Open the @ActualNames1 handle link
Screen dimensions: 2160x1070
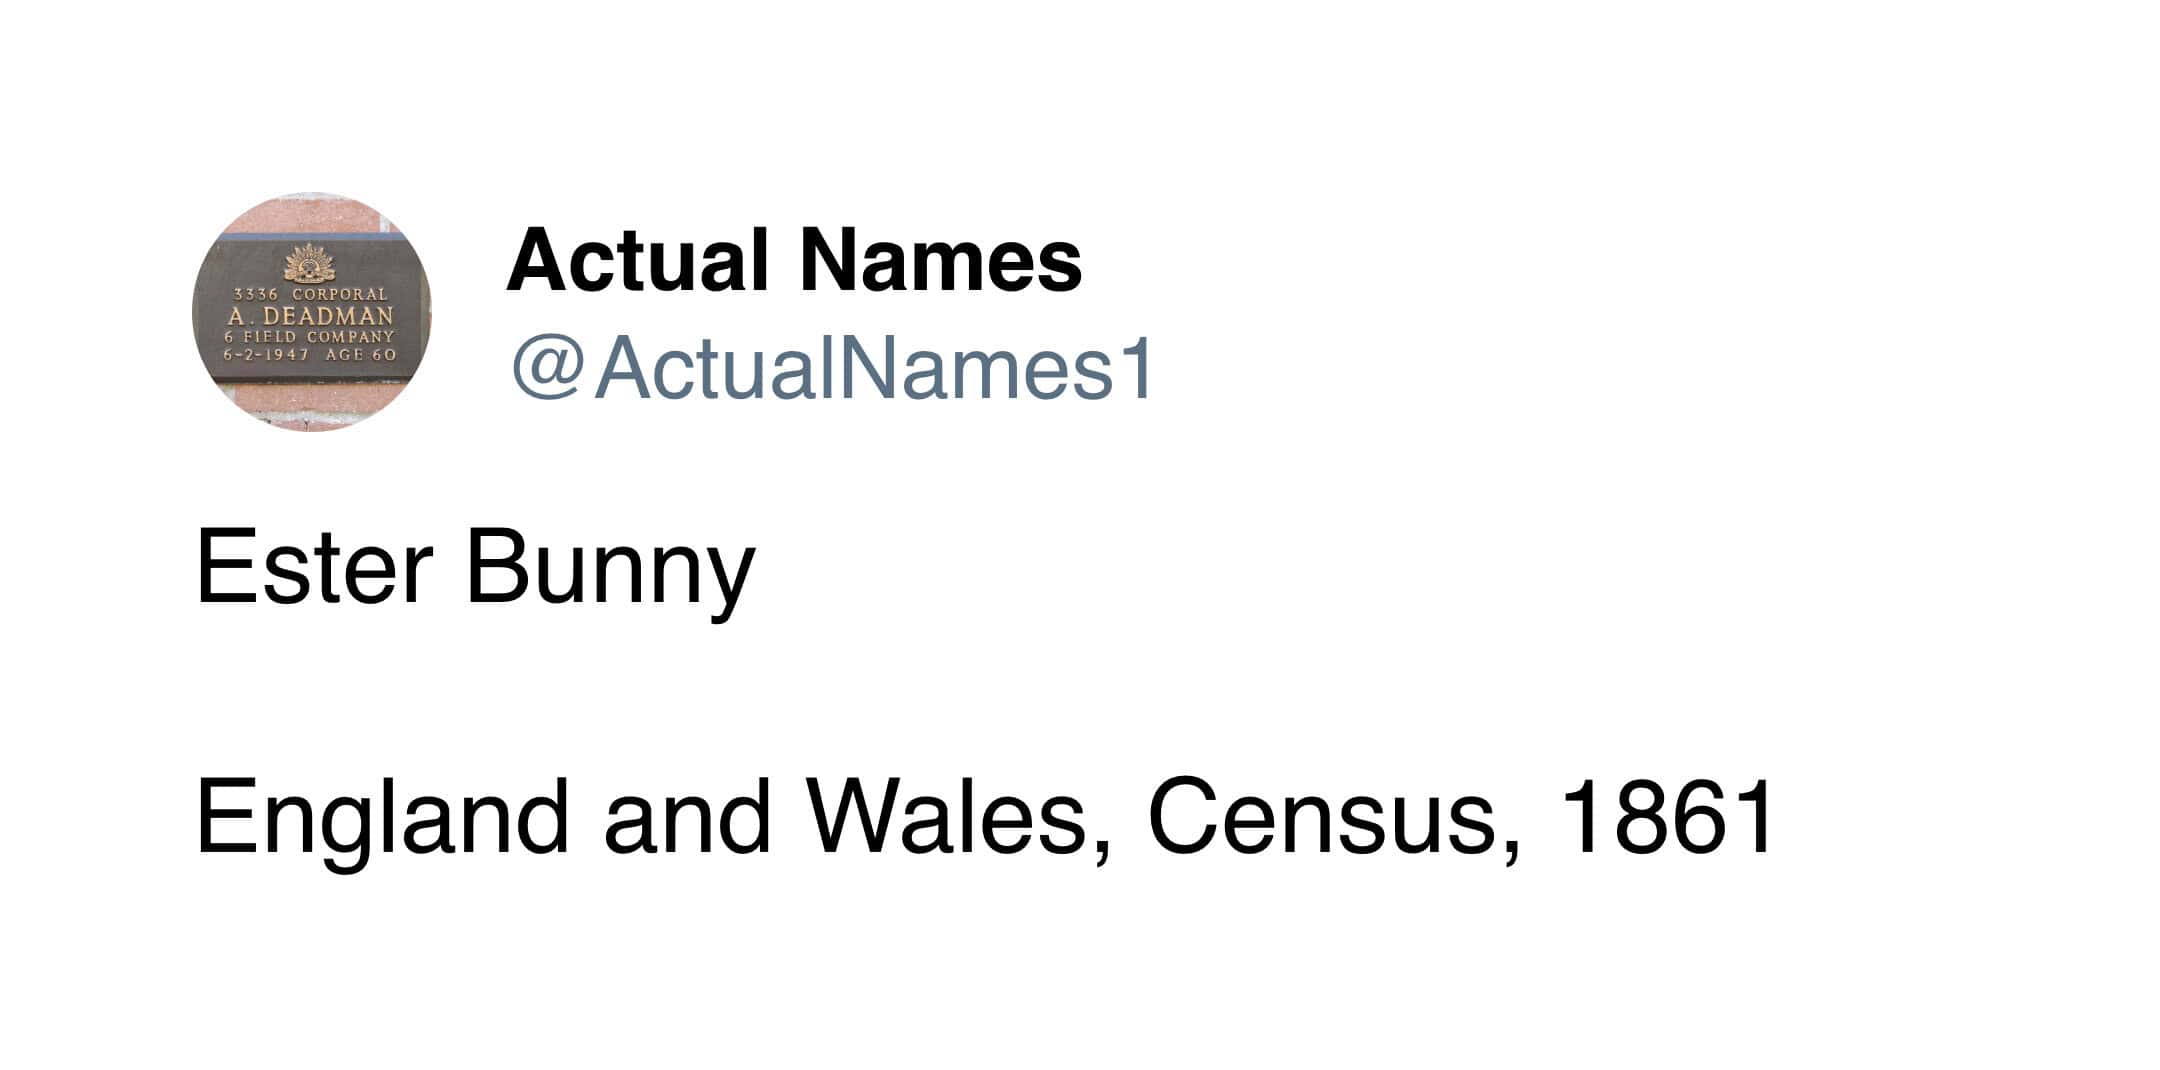(x=833, y=369)
